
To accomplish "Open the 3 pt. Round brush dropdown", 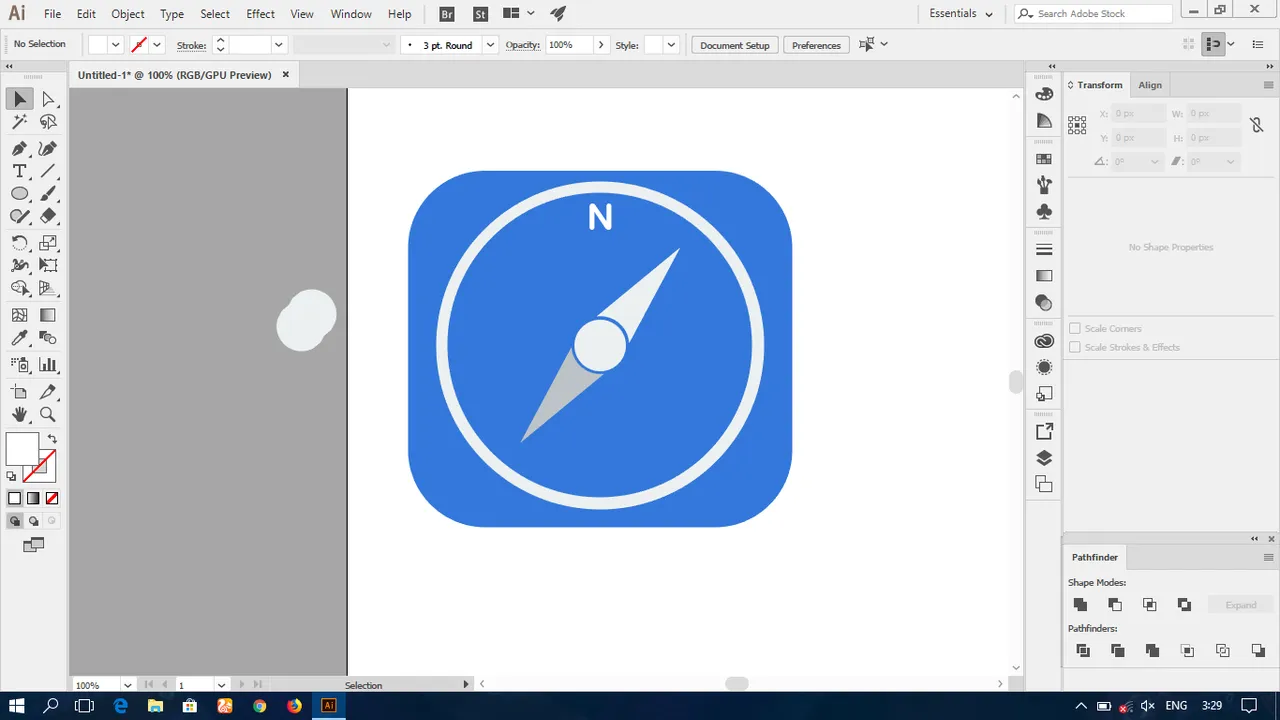I will pyautogui.click(x=490, y=45).
